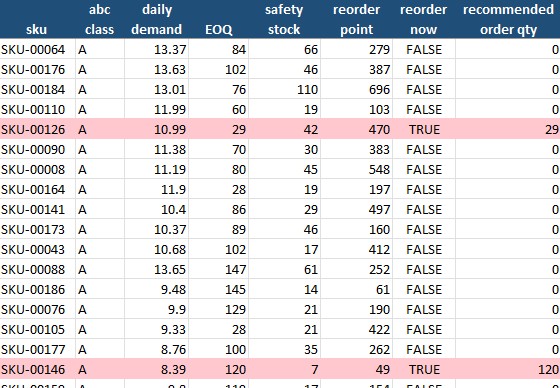
Task: Select EOQ value 100
Action: click(x=219, y=349)
